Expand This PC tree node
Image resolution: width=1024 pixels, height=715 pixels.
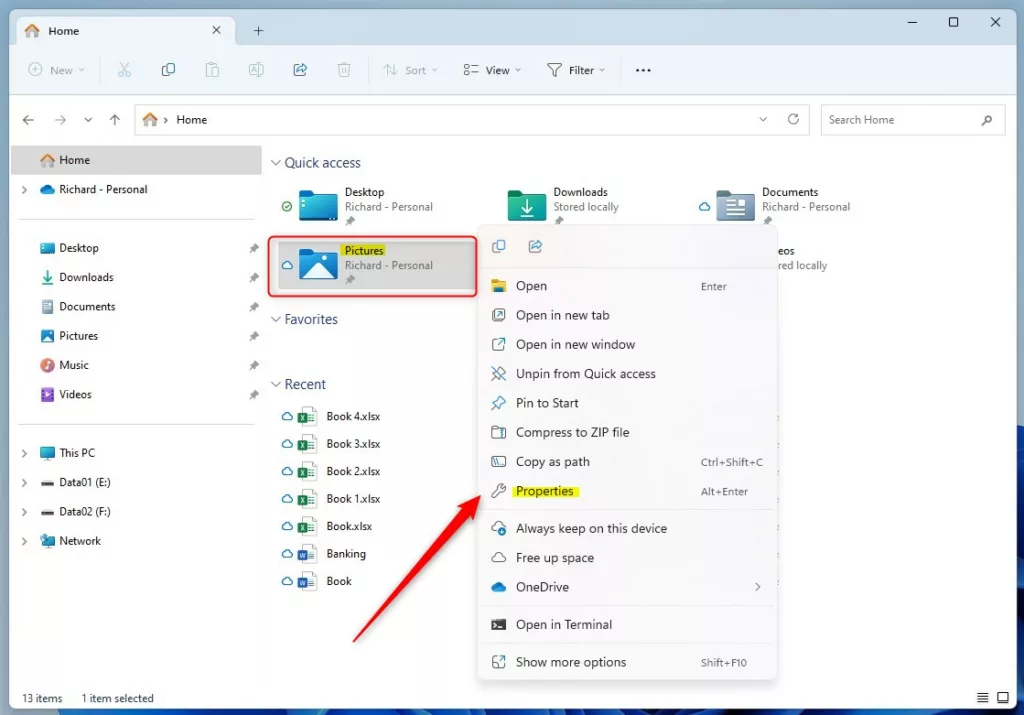tap(24, 453)
